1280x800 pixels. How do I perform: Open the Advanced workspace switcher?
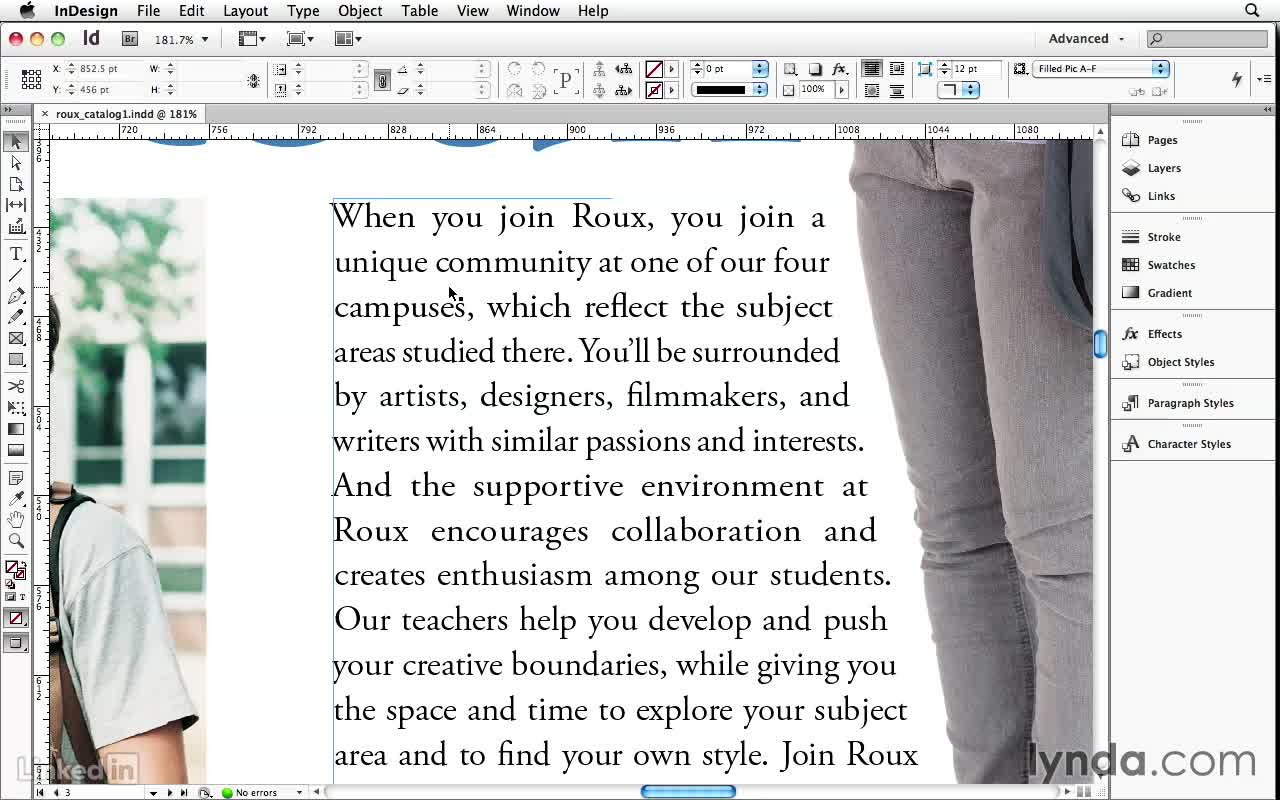1086,39
